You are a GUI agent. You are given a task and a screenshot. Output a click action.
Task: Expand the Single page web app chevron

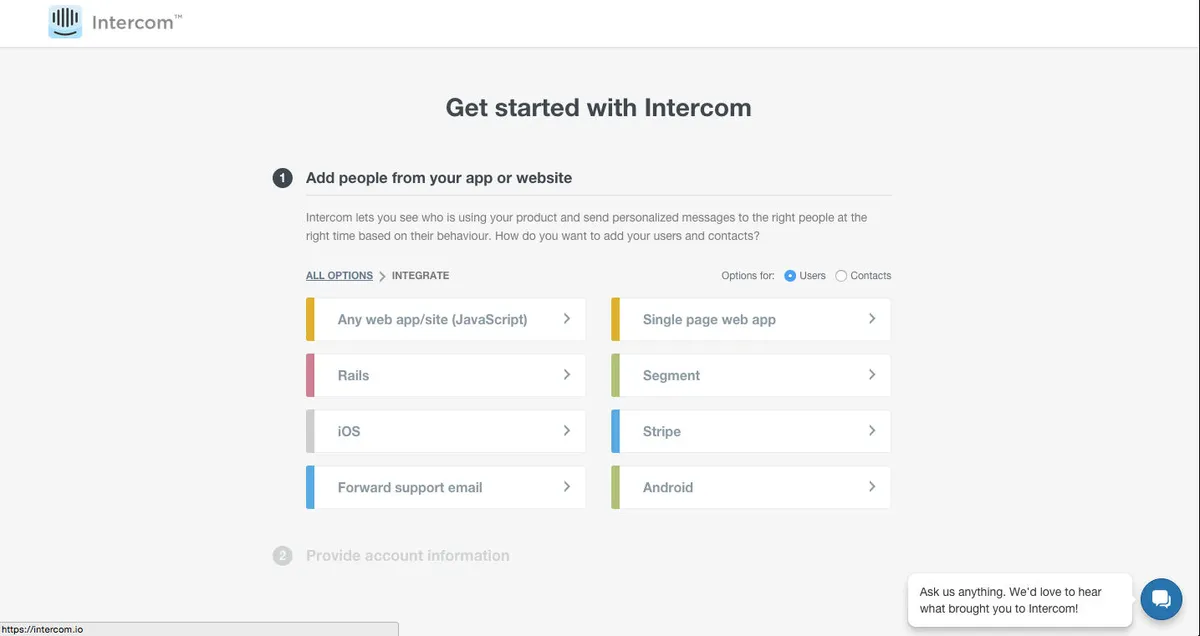coord(872,319)
